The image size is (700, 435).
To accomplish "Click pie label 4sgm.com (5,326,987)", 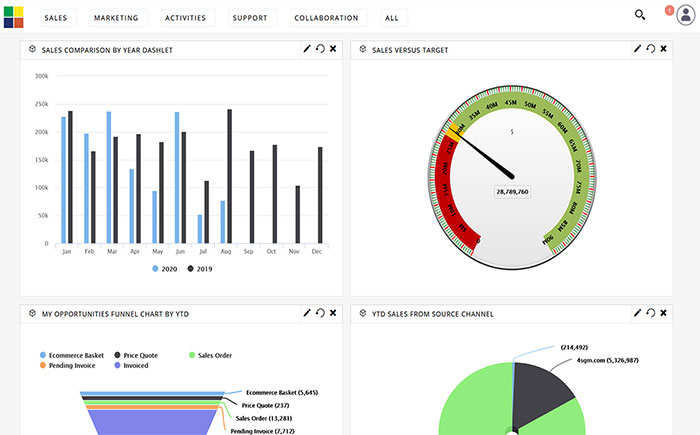I will 608,360.
